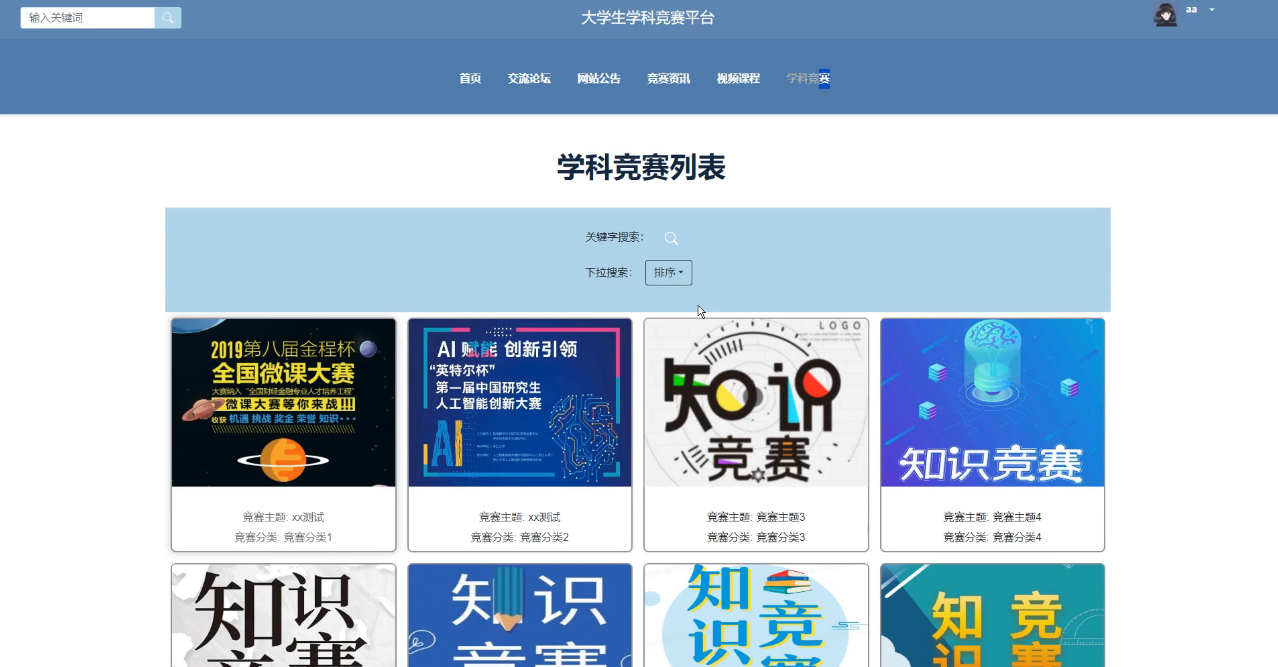Open the 竞赛主题4 blue card image

point(992,403)
